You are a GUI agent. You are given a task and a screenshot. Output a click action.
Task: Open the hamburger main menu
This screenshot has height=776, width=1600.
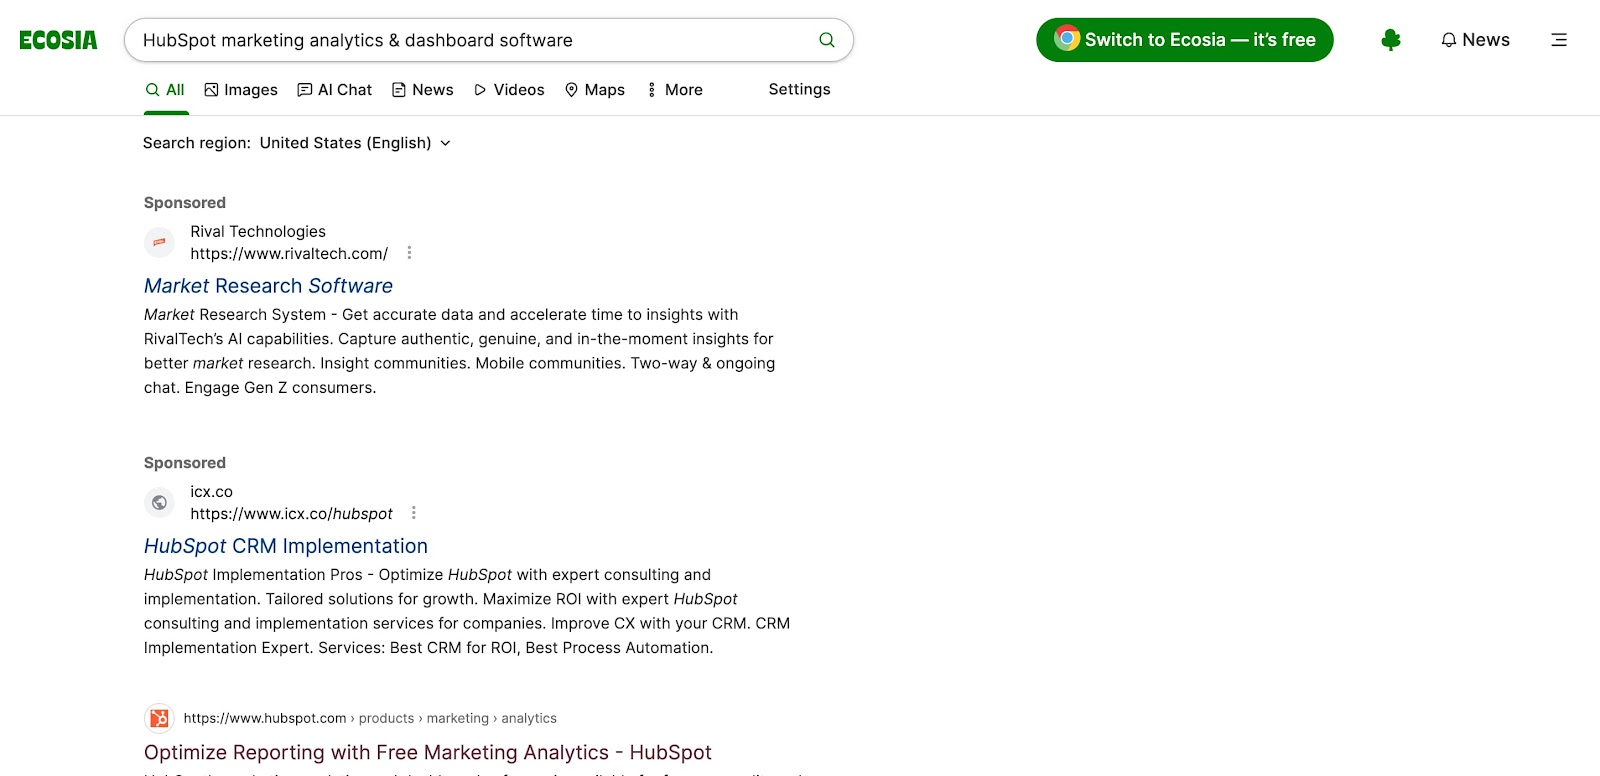(x=1559, y=40)
